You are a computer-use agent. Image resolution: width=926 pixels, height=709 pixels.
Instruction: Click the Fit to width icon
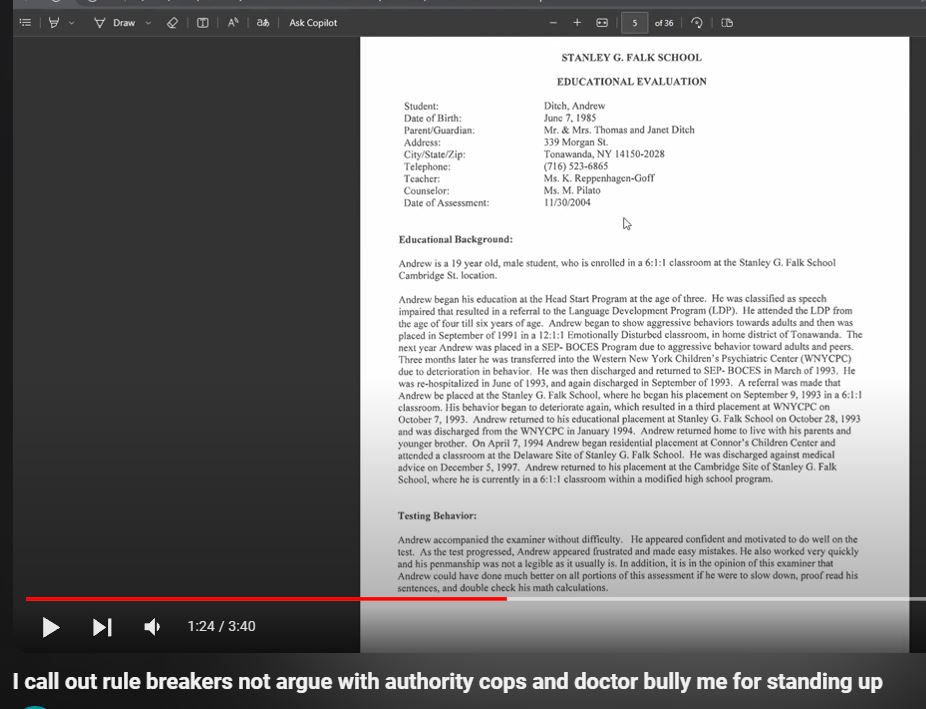coord(602,22)
